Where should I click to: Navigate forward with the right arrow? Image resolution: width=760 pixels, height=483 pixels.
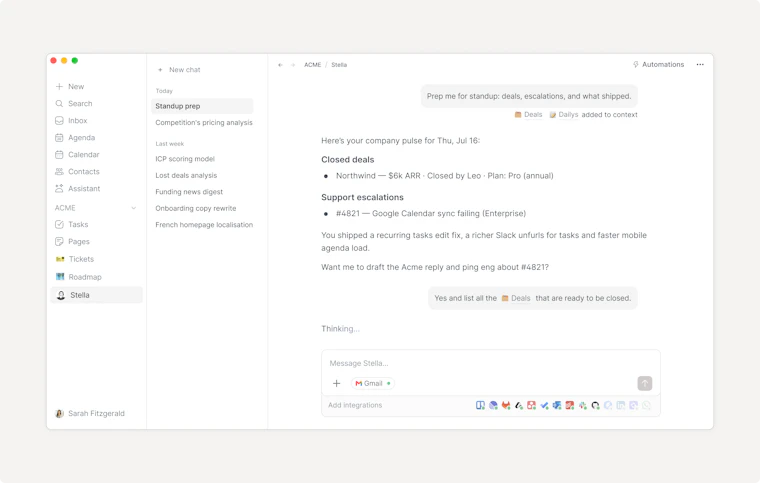(293, 65)
